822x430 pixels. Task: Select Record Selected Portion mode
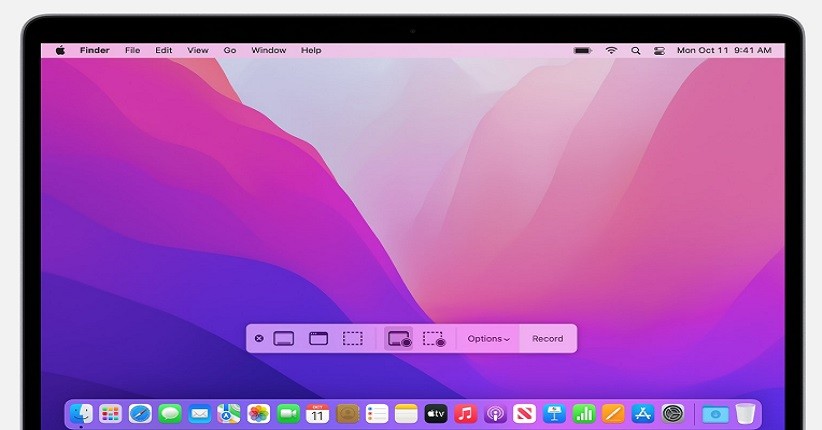(434, 339)
